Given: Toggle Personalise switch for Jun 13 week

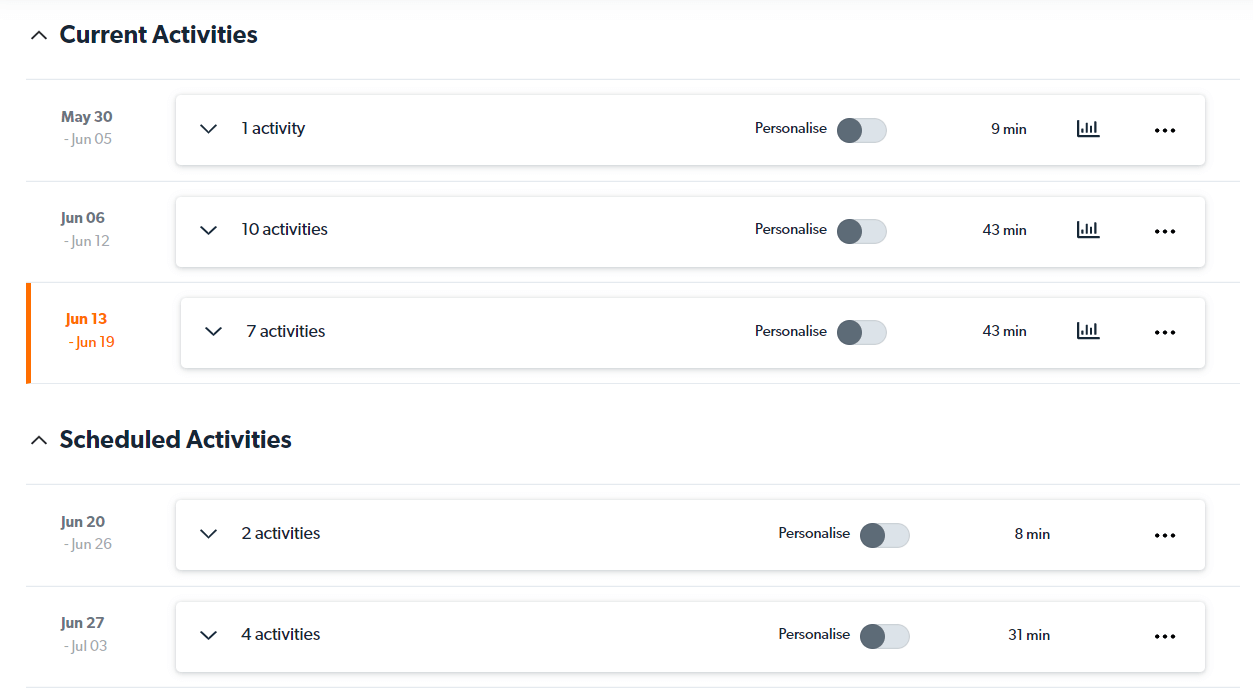Looking at the screenshot, I should click(861, 332).
